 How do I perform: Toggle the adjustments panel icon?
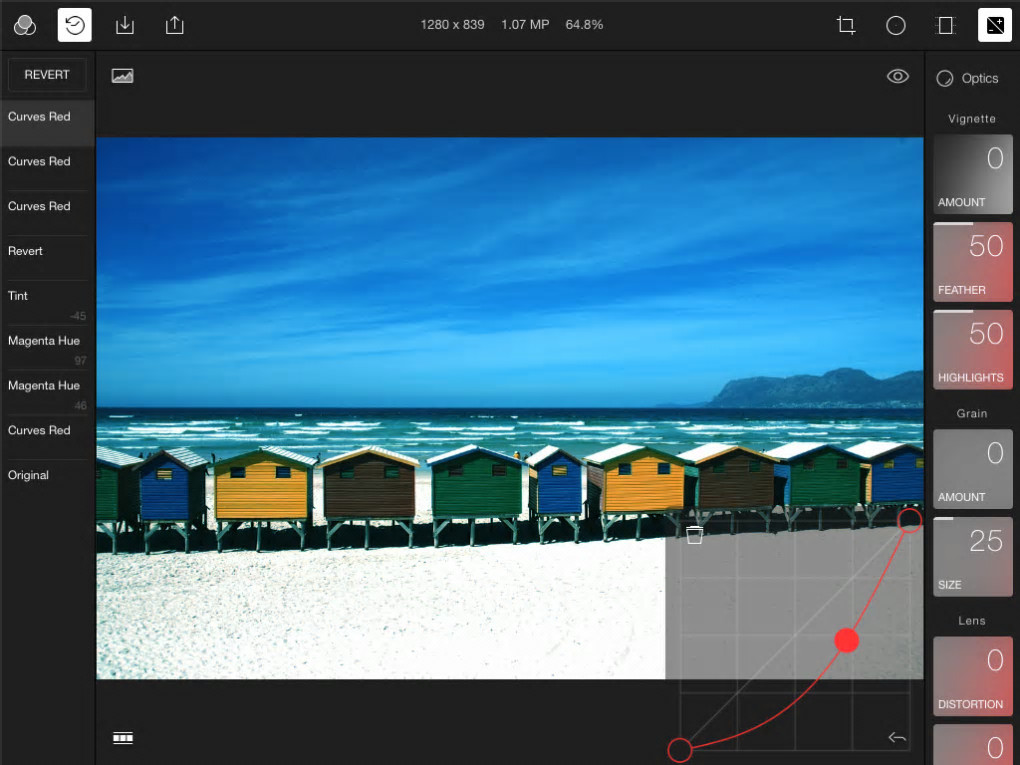point(994,25)
